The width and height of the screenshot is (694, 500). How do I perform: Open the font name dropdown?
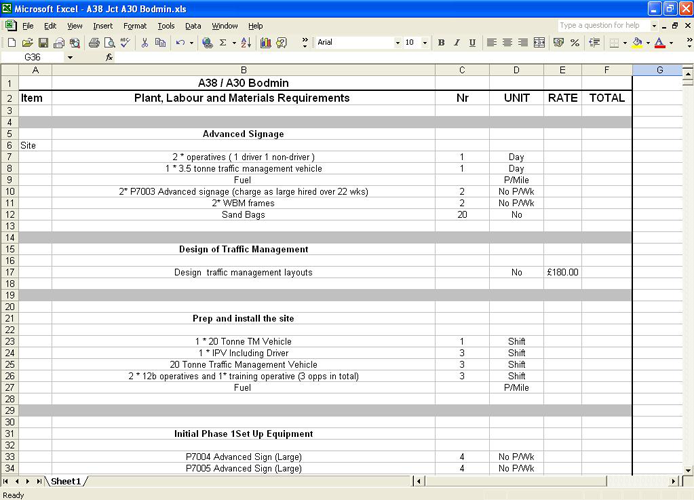397,42
